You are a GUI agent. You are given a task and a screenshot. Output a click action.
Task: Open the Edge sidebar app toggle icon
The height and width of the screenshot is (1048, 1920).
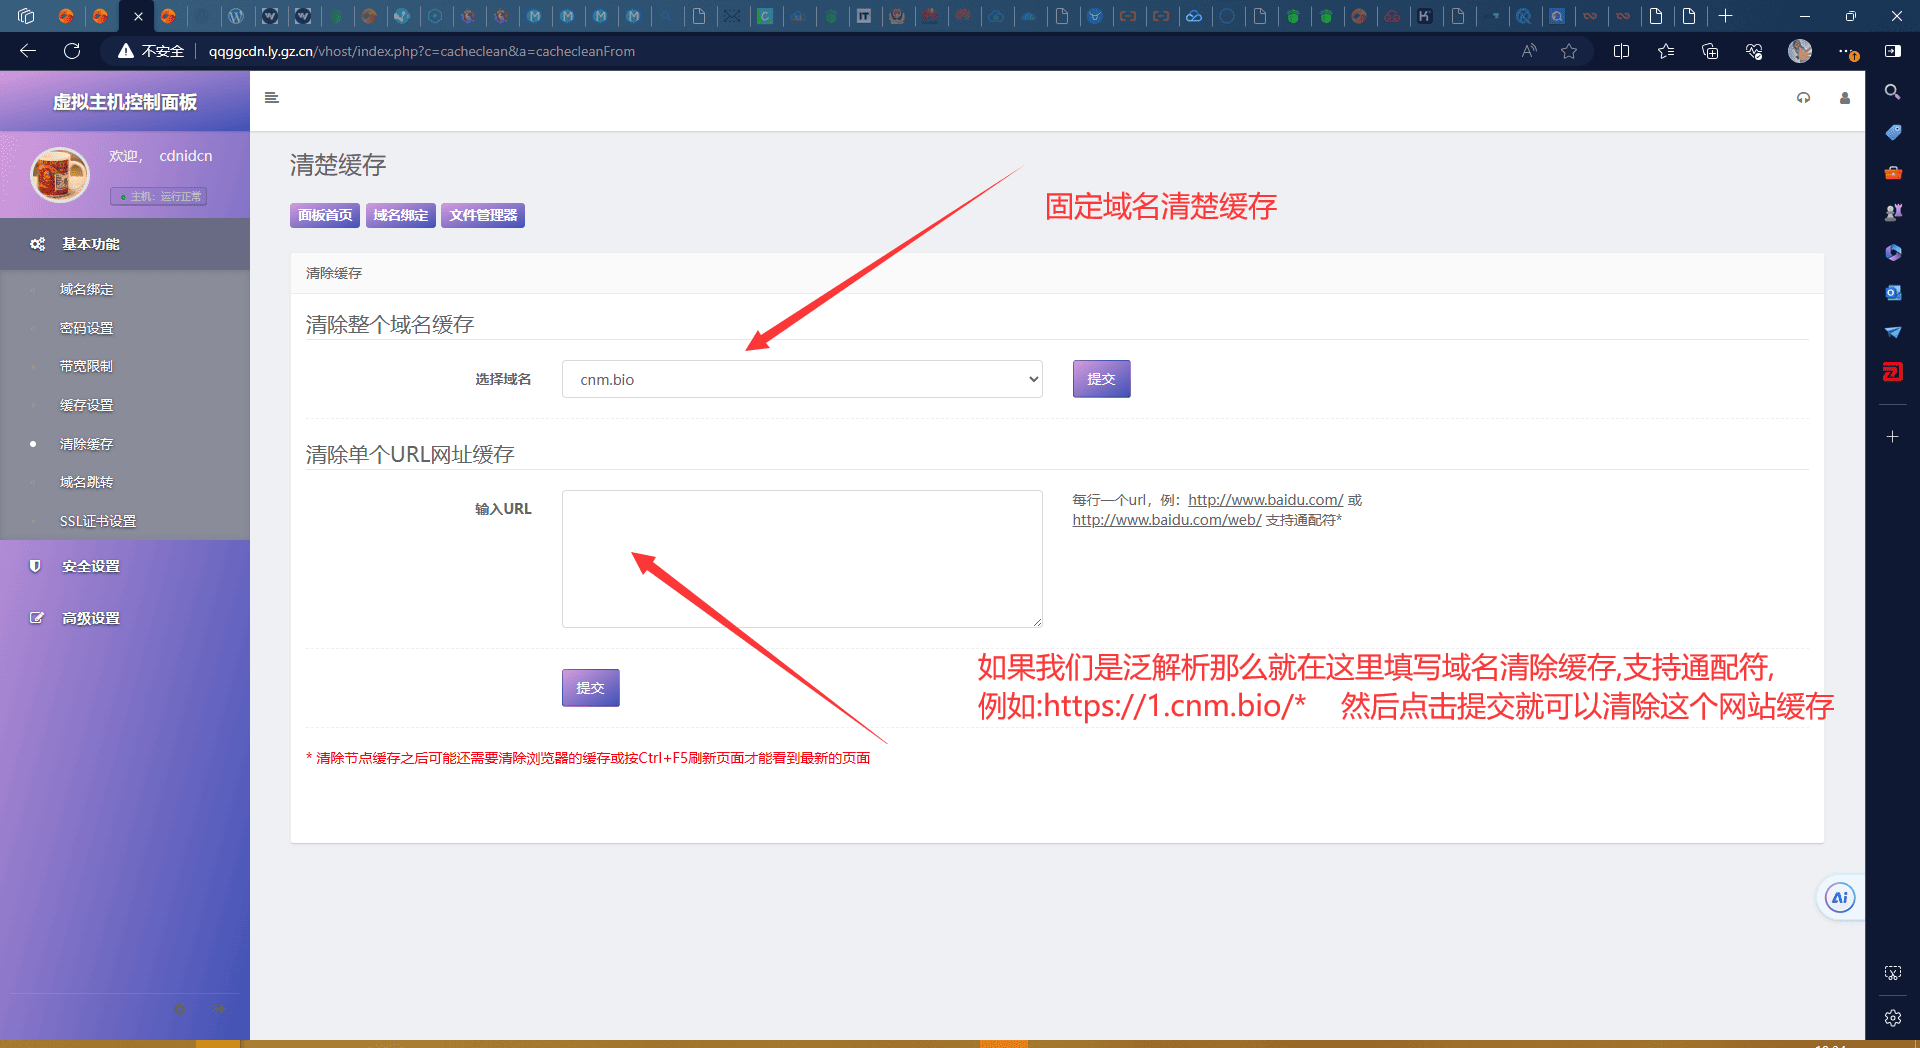pos(1893,51)
